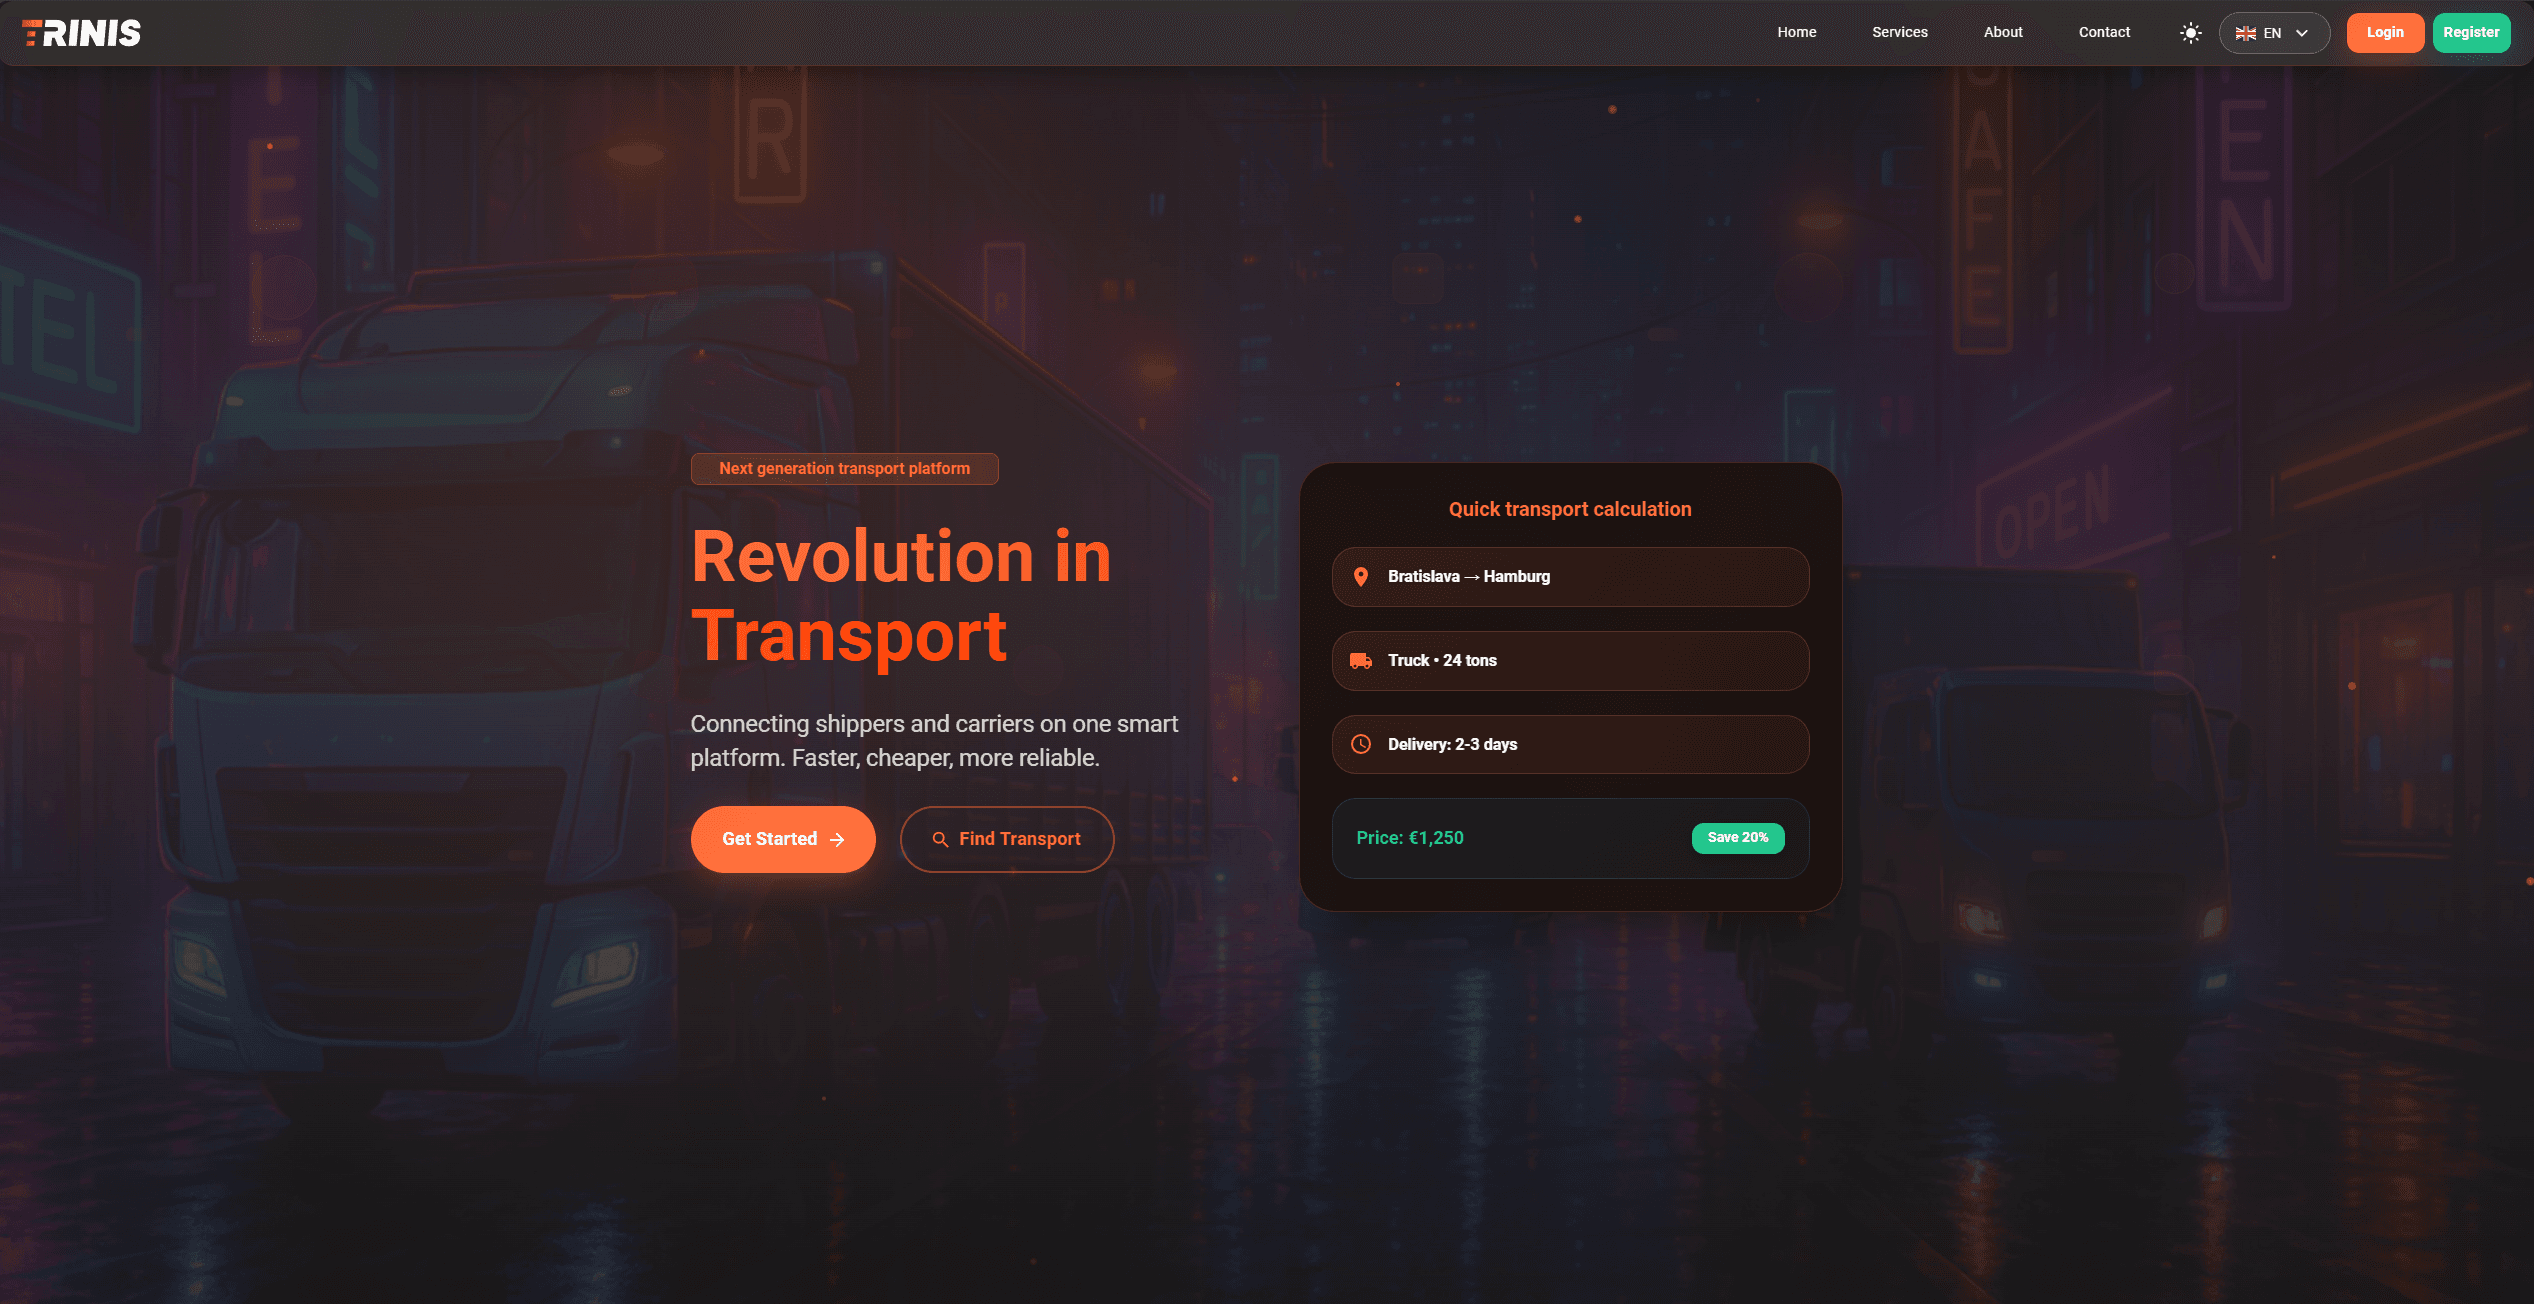Toggle the light/dark theme sun icon
The height and width of the screenshot is (1304, 2534).
click(x=2190, y=33)
